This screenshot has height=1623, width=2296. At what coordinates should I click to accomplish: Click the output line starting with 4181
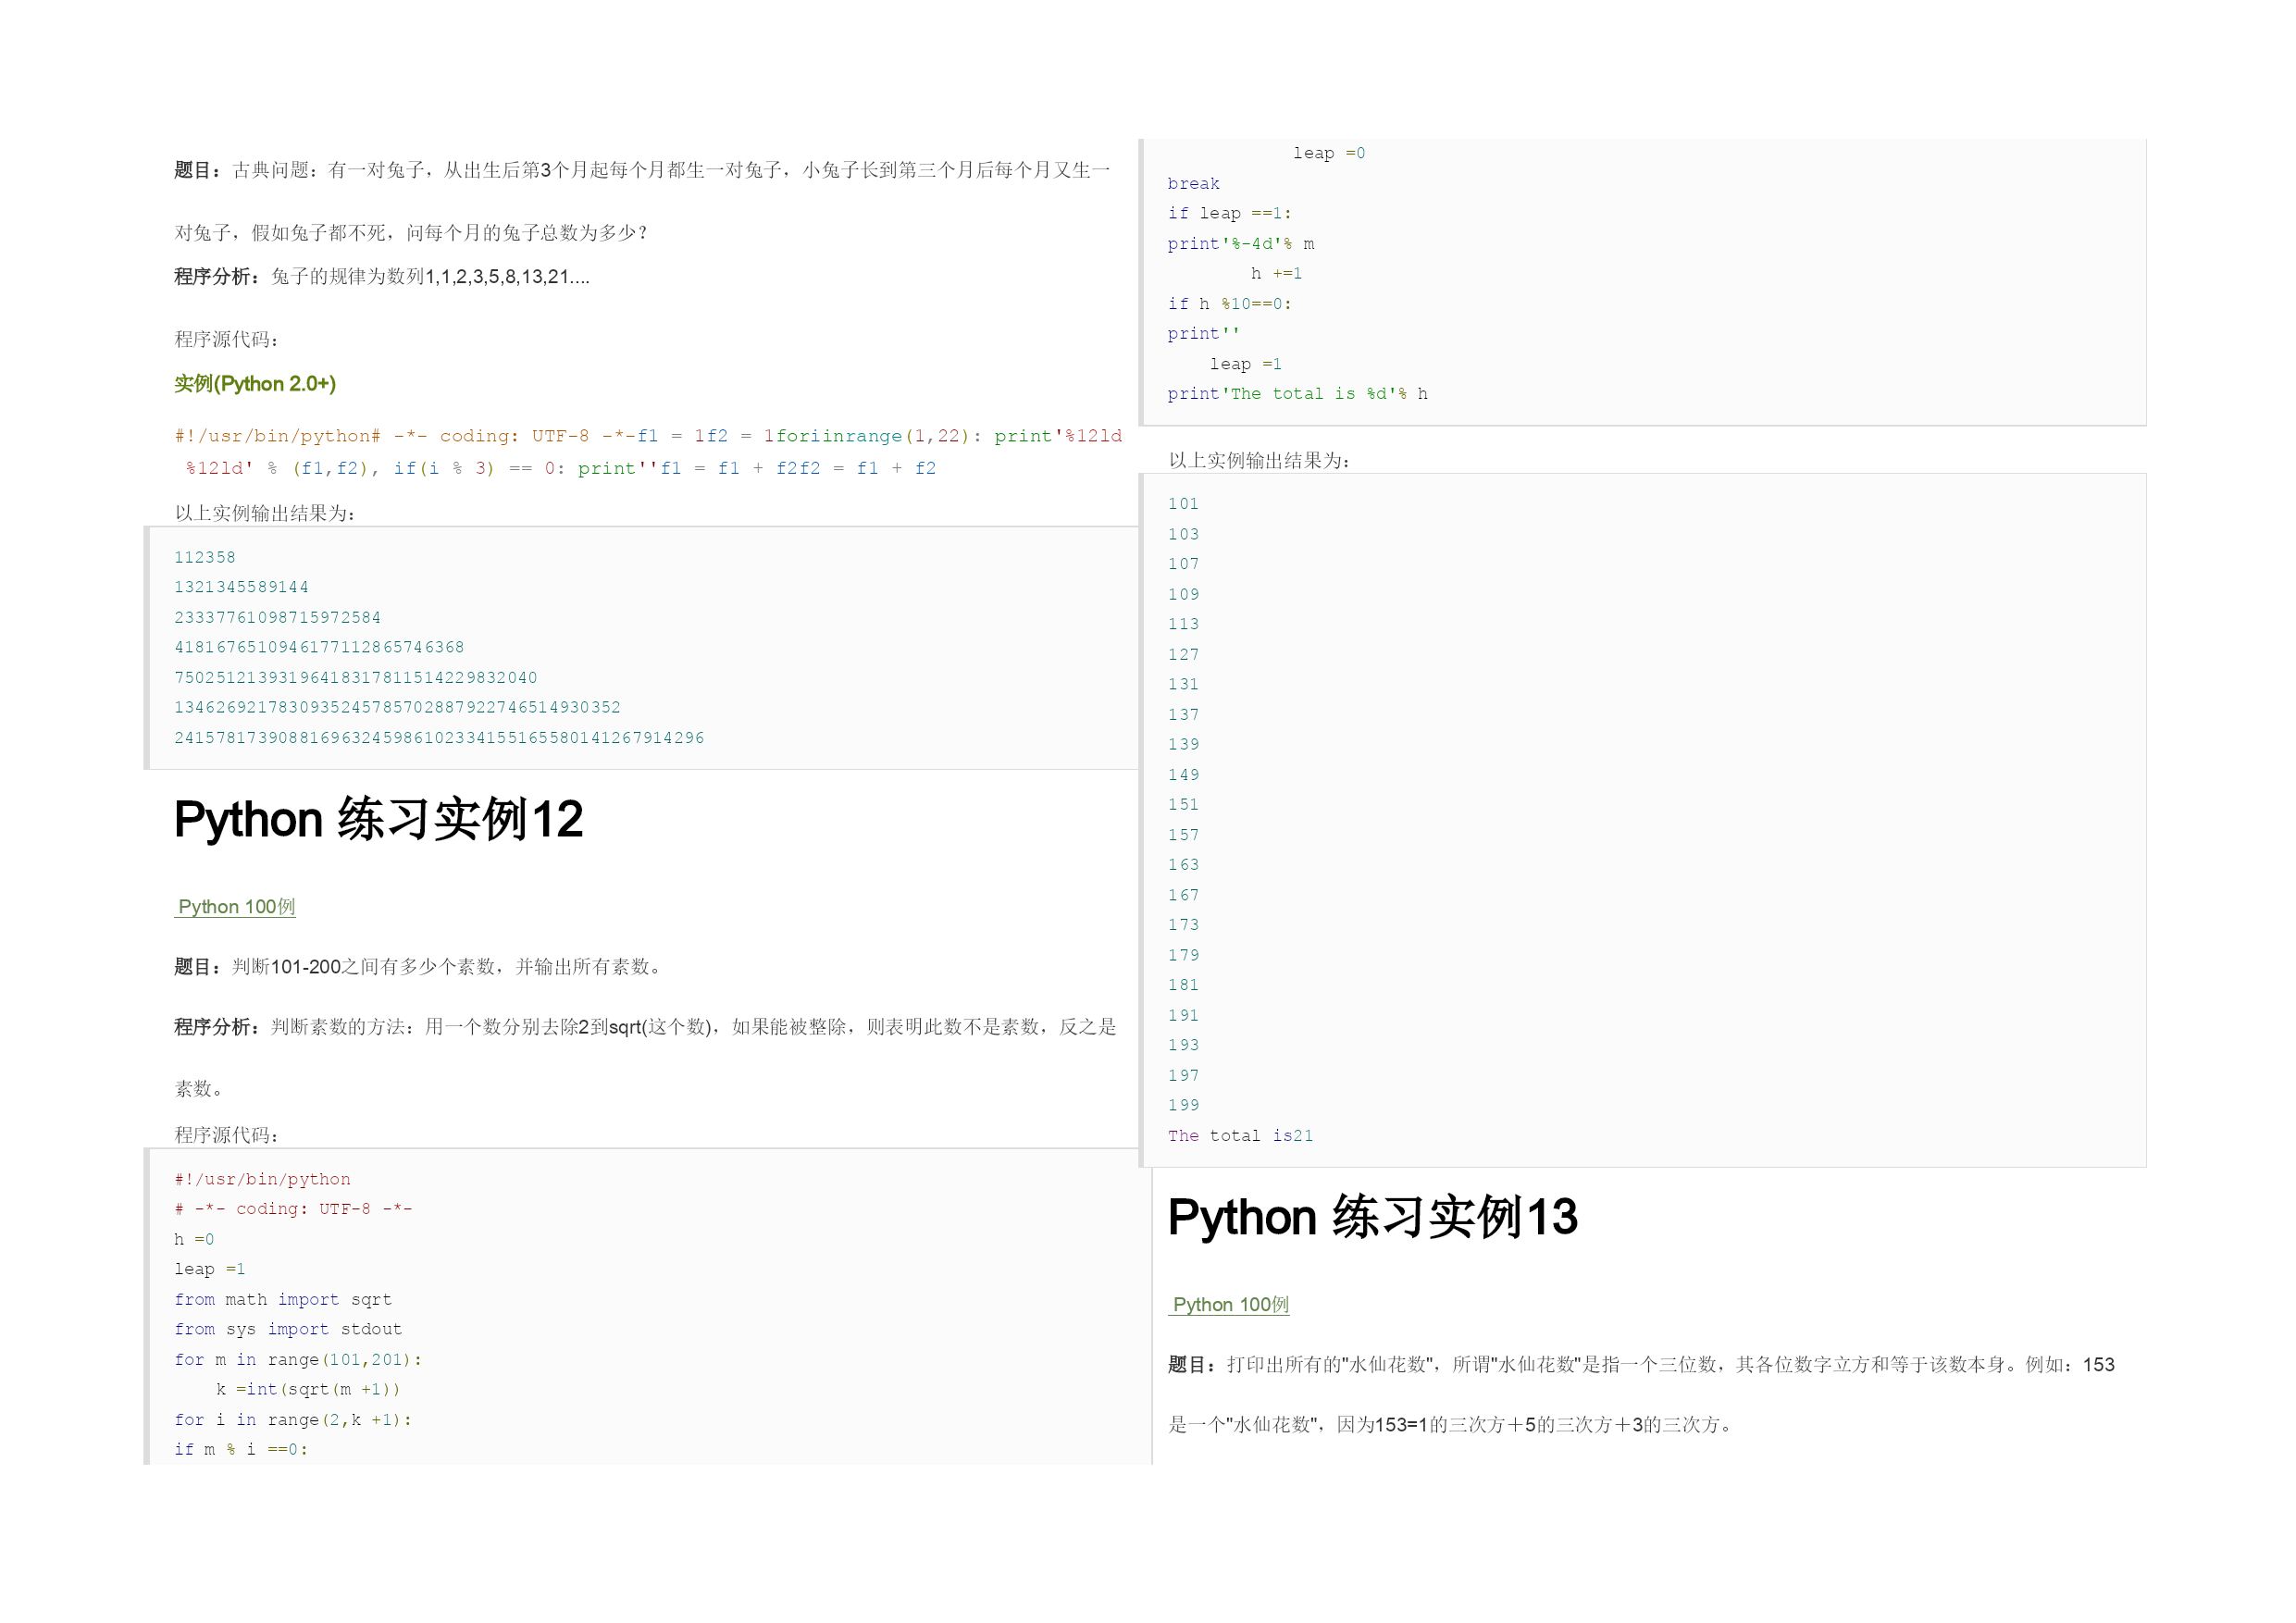coord(319,648)
